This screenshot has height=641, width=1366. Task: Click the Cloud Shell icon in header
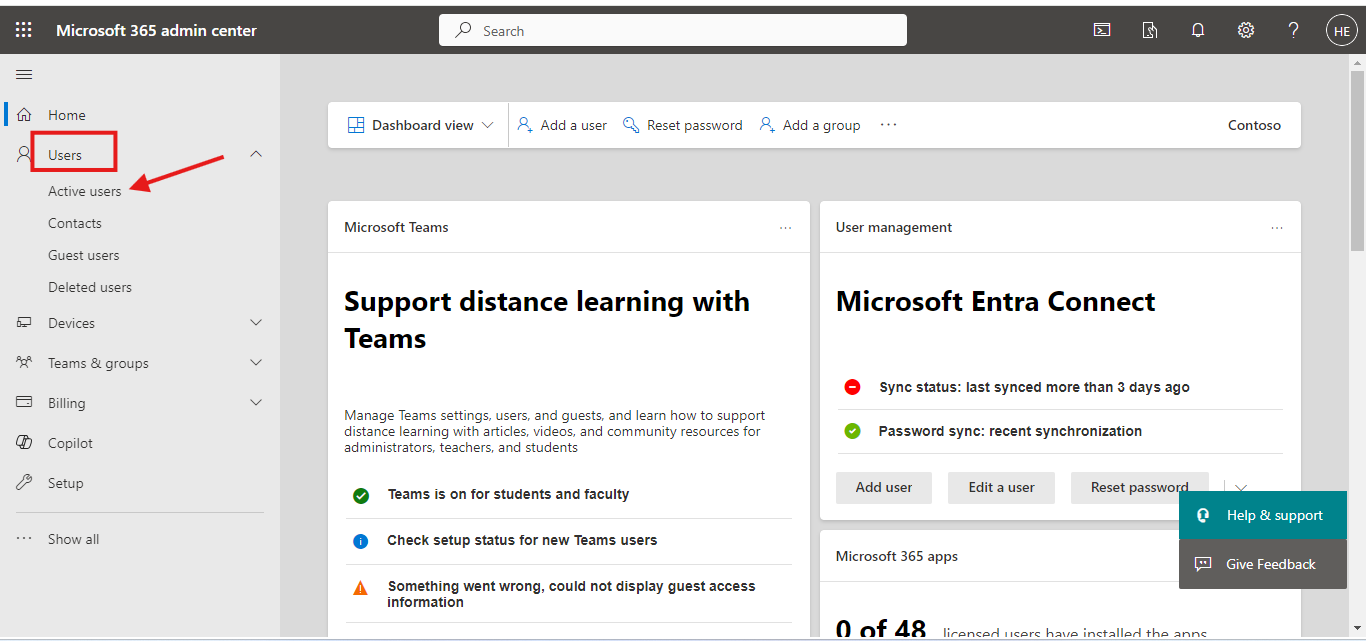tap(1102, 30)
